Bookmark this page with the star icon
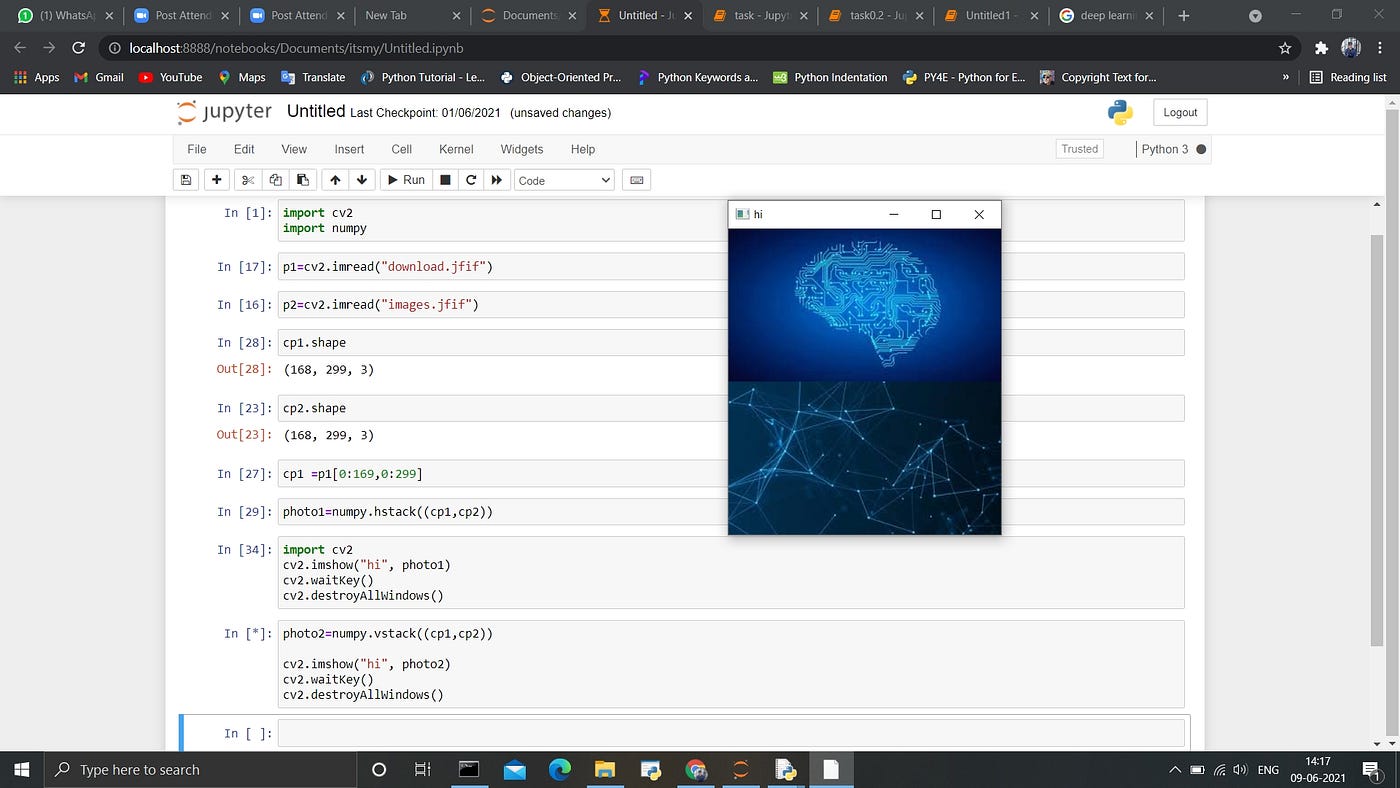This screenshot has width=1400, height=788. pyautogui.click(x=1285, y=48)
